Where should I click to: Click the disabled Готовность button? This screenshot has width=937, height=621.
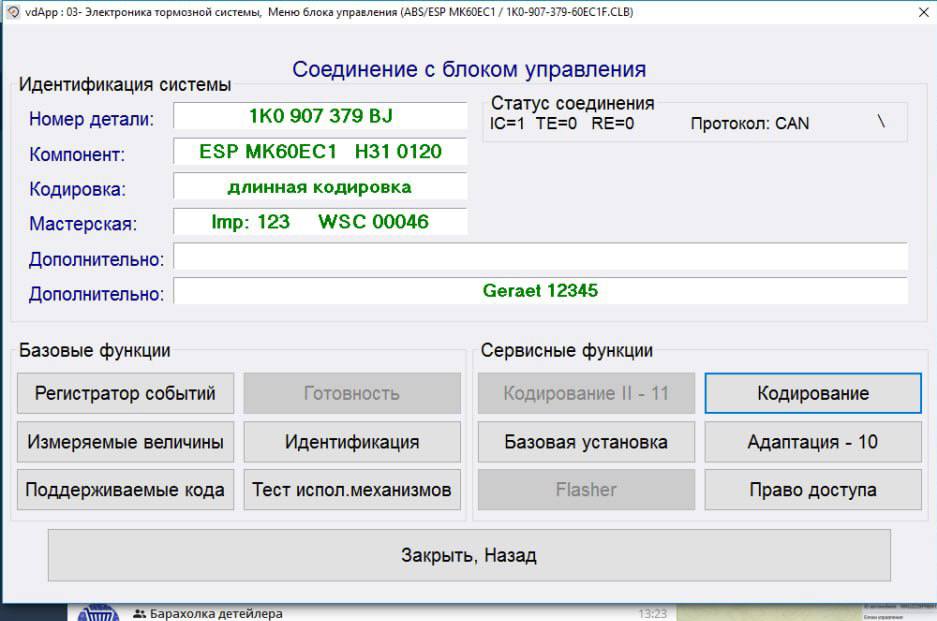pos(352,393)
